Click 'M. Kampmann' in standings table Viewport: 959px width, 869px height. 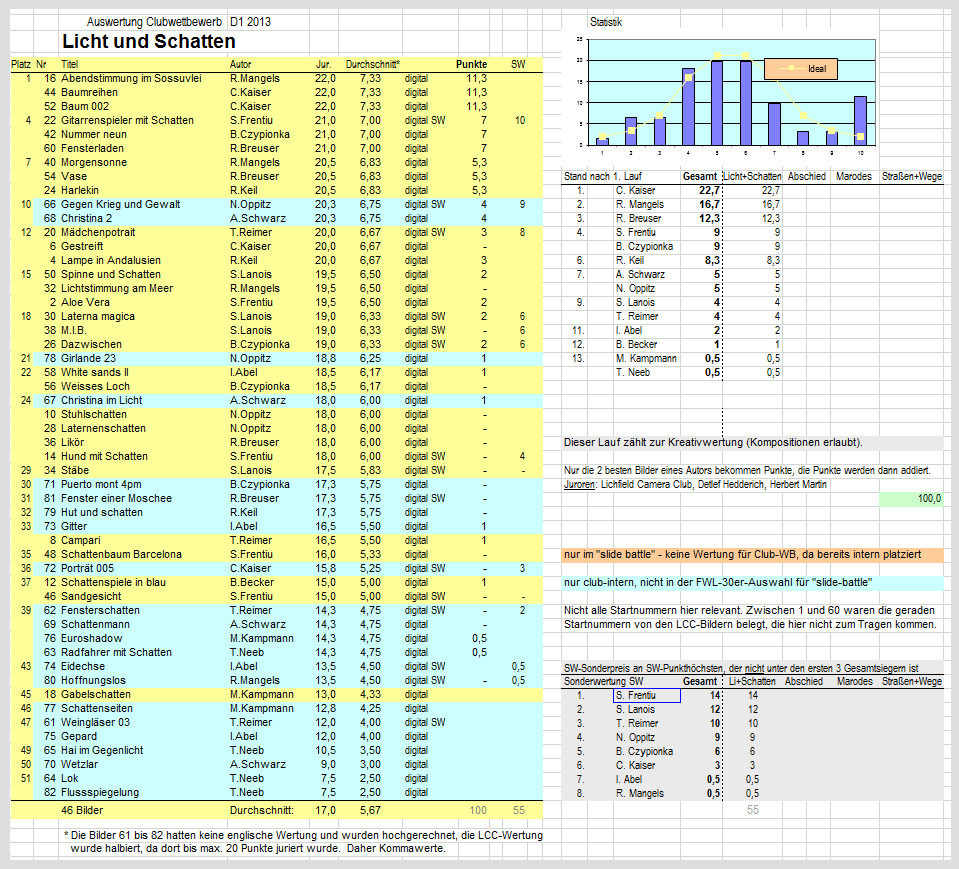pos(646,358)
